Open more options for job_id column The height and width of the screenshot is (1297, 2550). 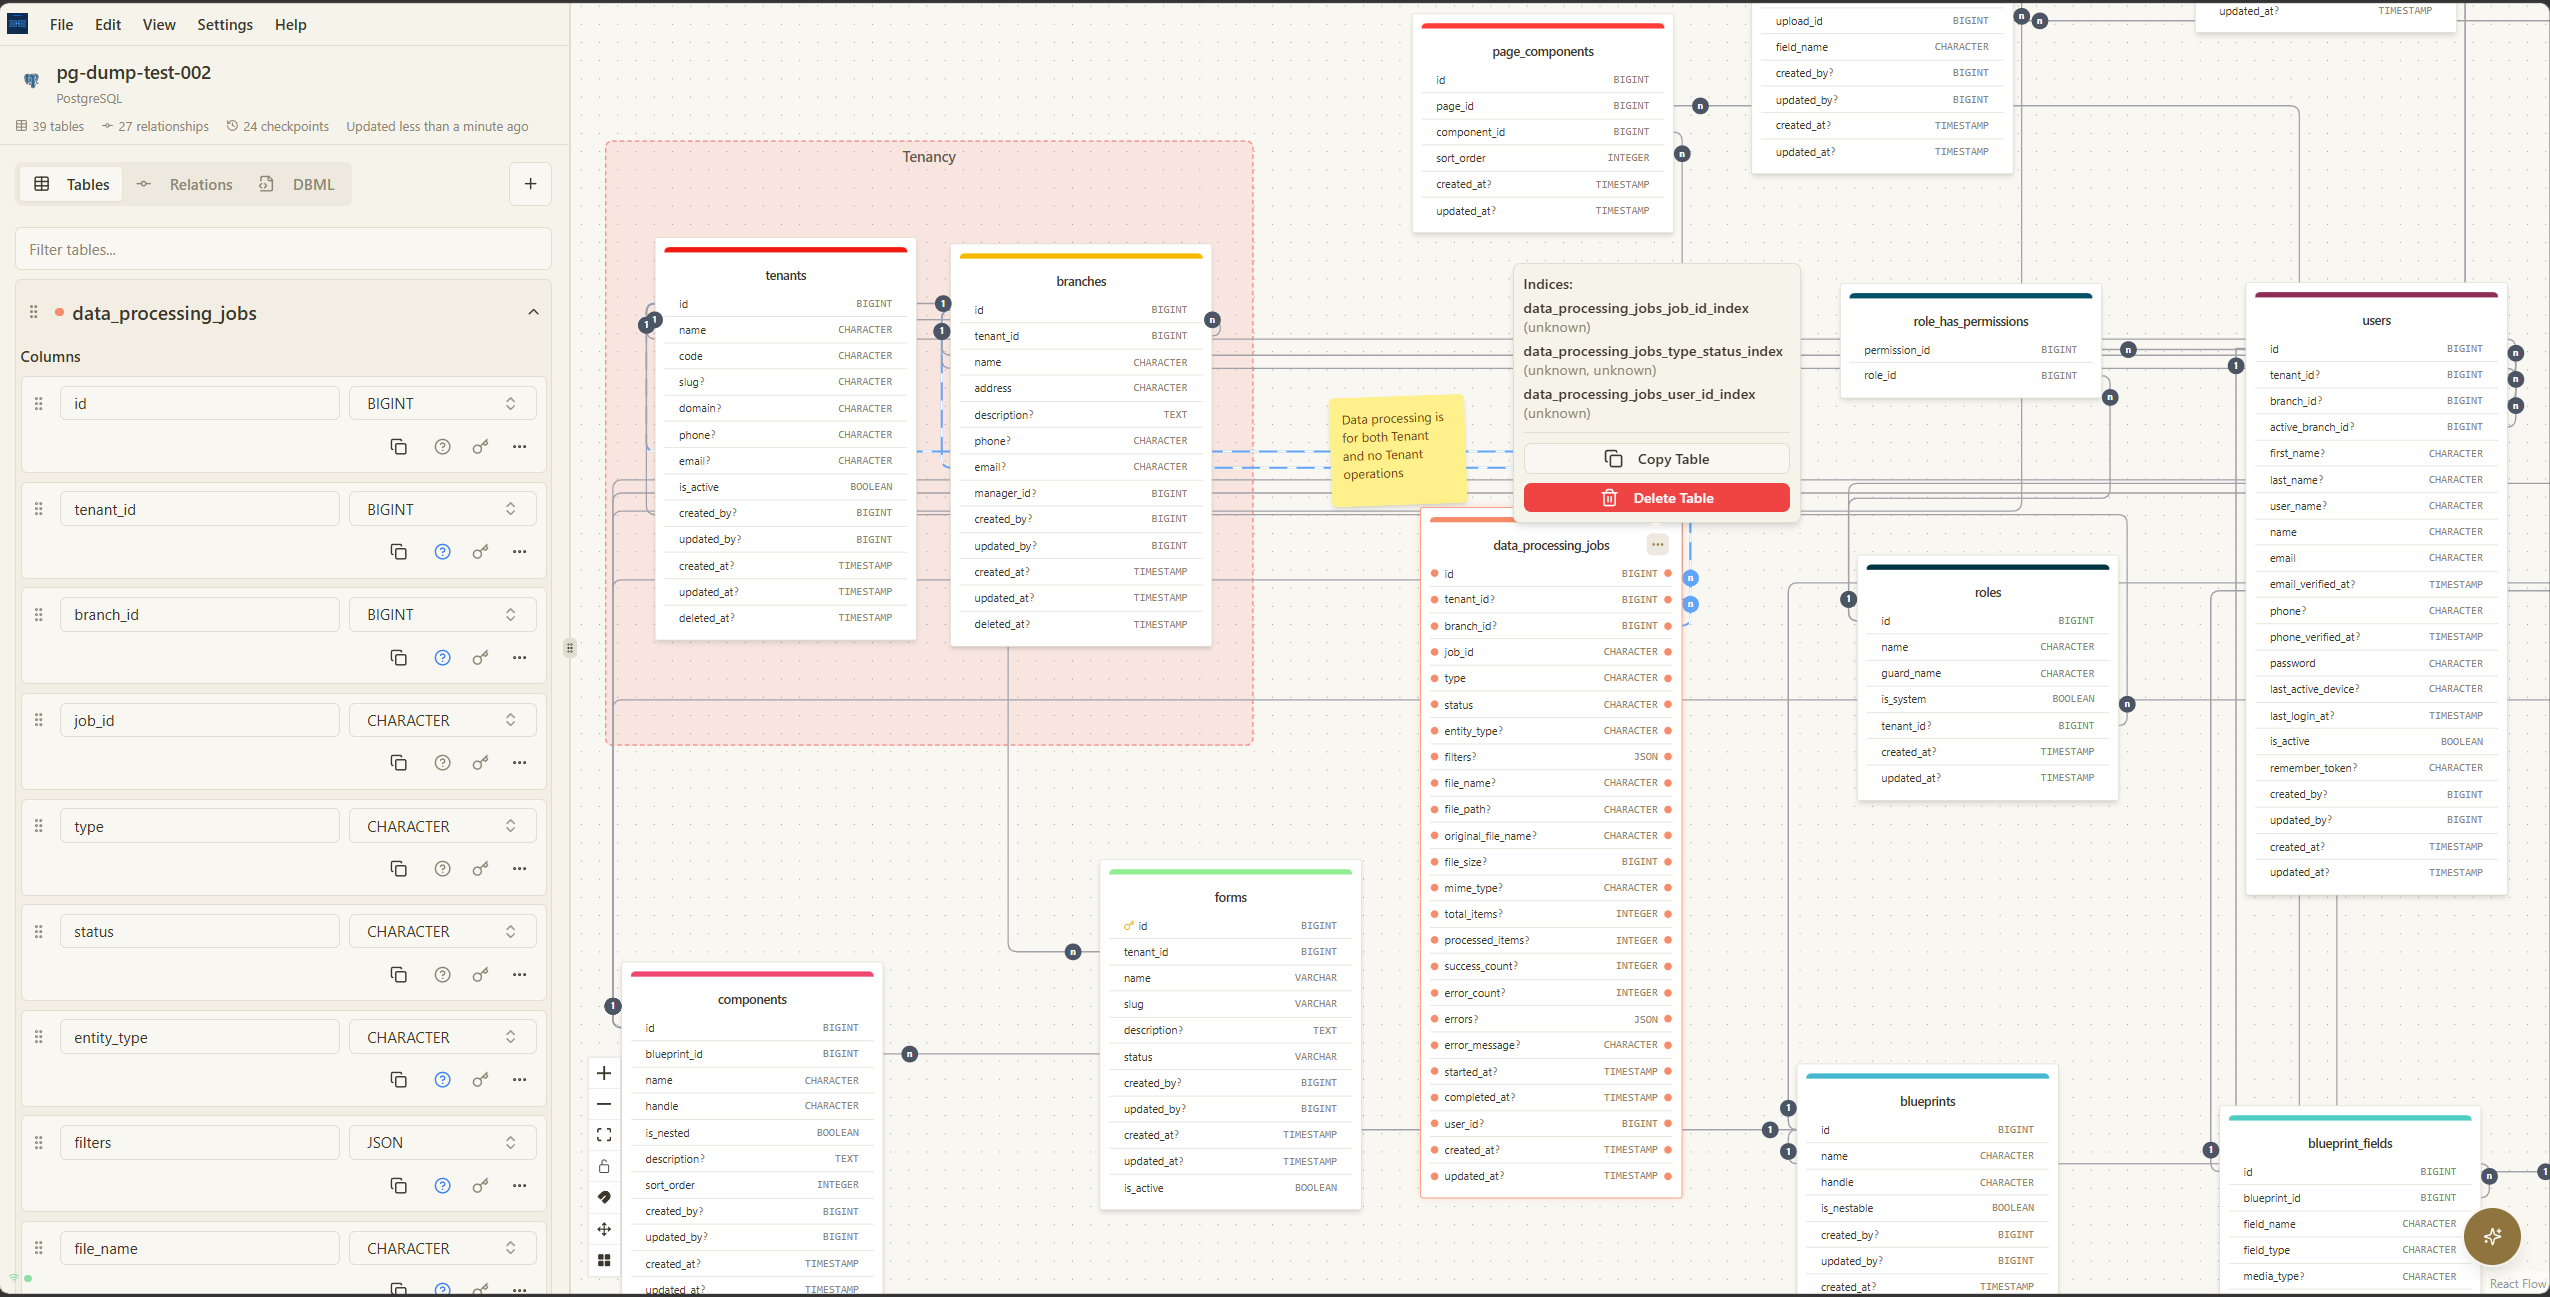[519, 763]
